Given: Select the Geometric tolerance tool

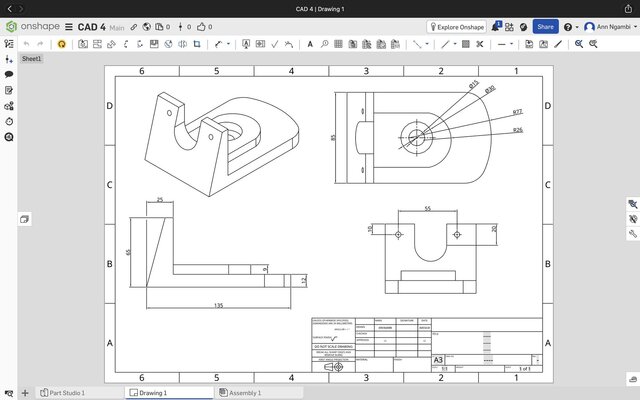Looking at the screenshot, I should (260, 44).
